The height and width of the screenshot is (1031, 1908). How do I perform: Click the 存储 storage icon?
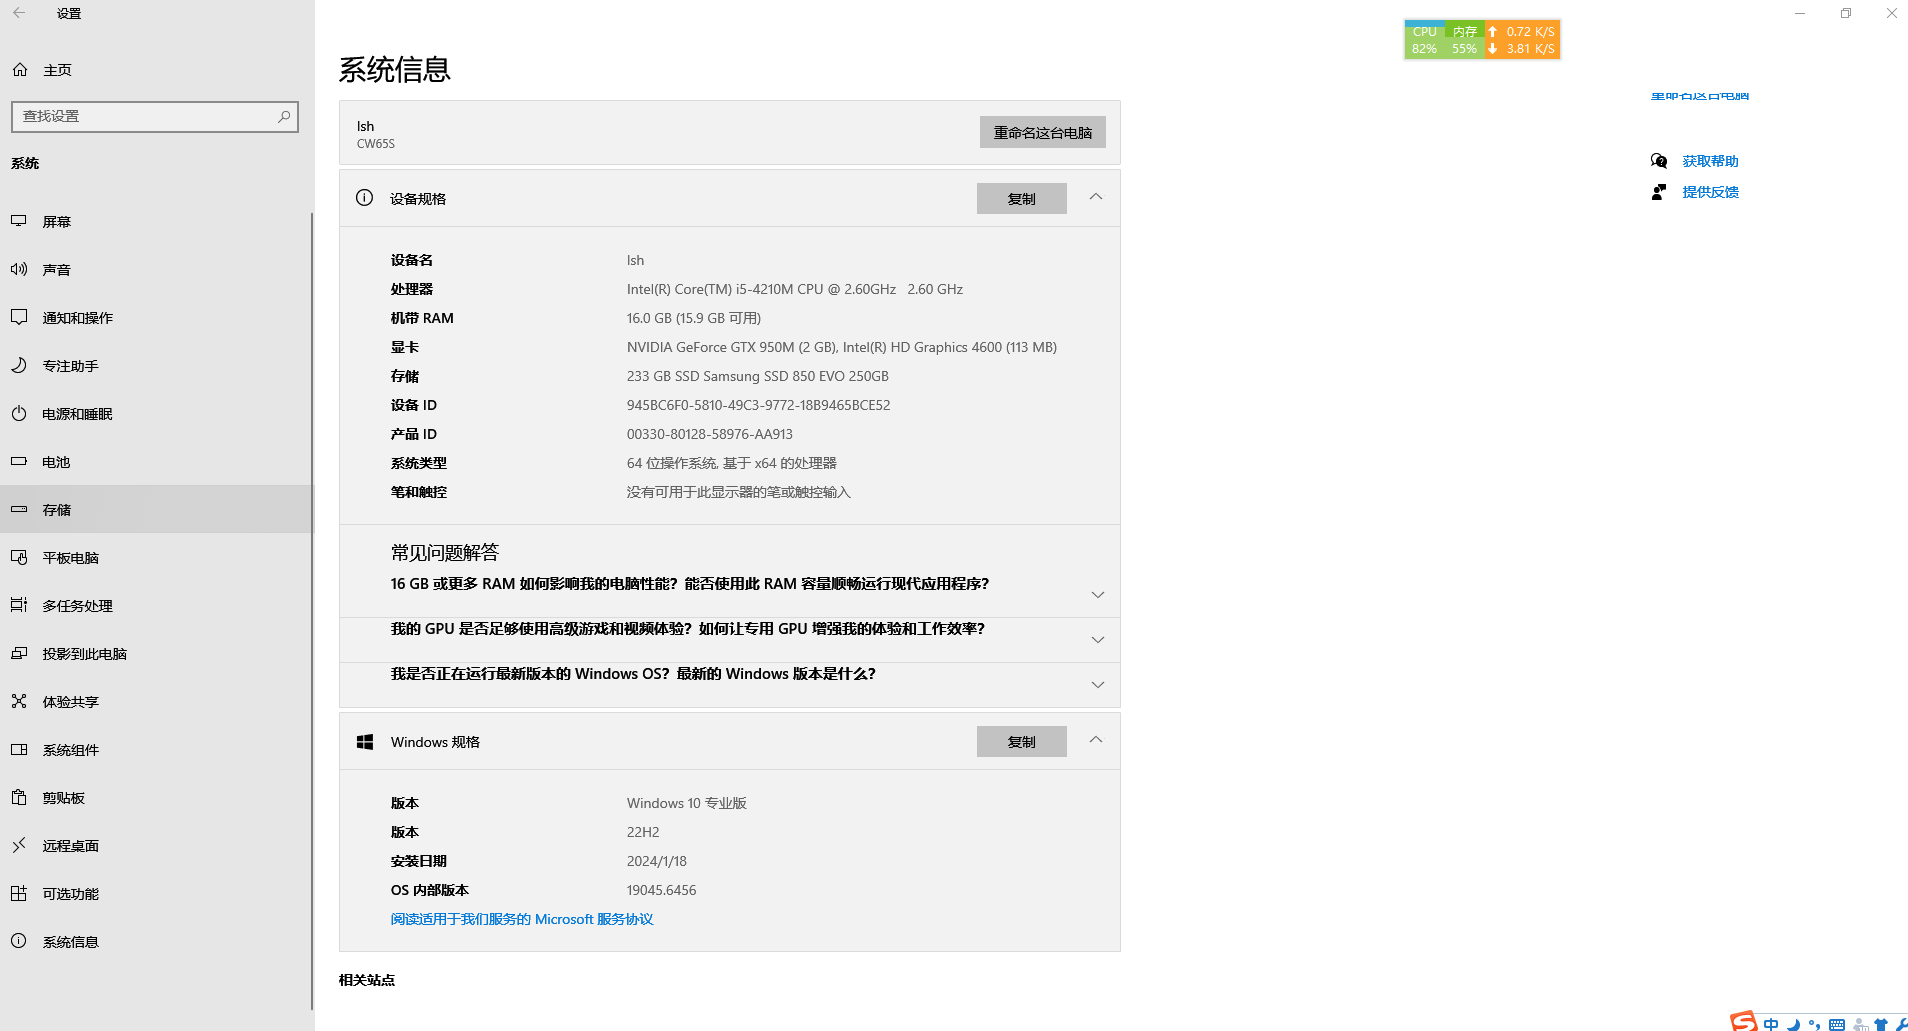click(x=19, y=509)
